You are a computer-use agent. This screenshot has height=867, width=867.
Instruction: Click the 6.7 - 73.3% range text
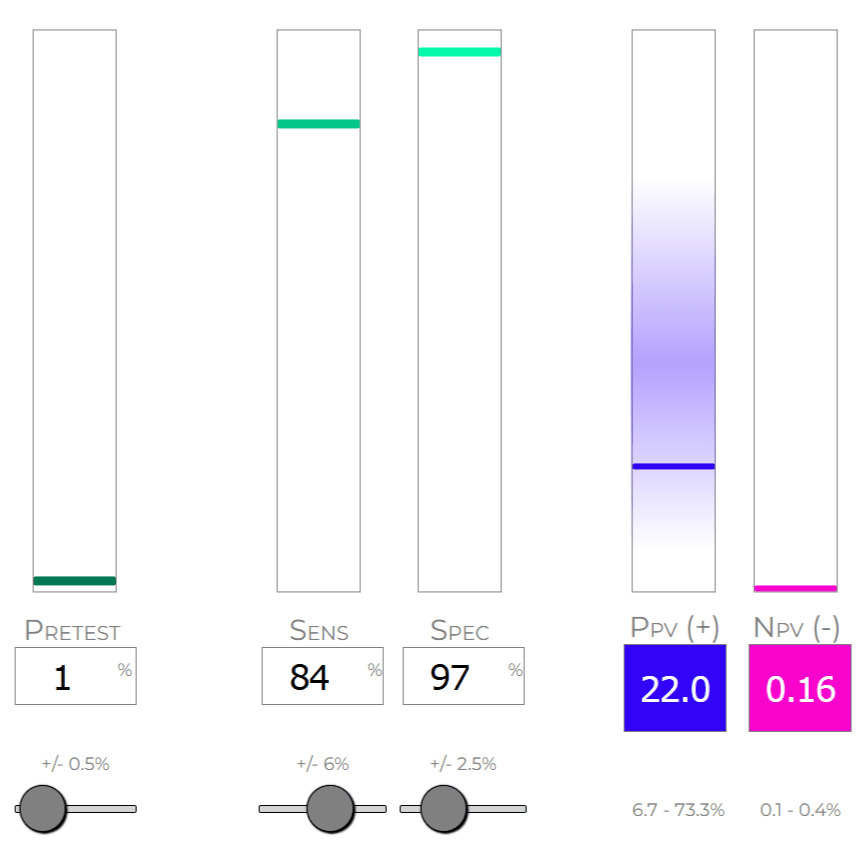[678, 810]
